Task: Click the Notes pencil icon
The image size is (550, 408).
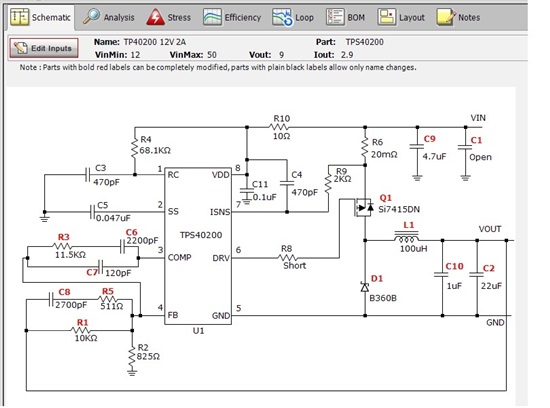Action: coord(446,17)
